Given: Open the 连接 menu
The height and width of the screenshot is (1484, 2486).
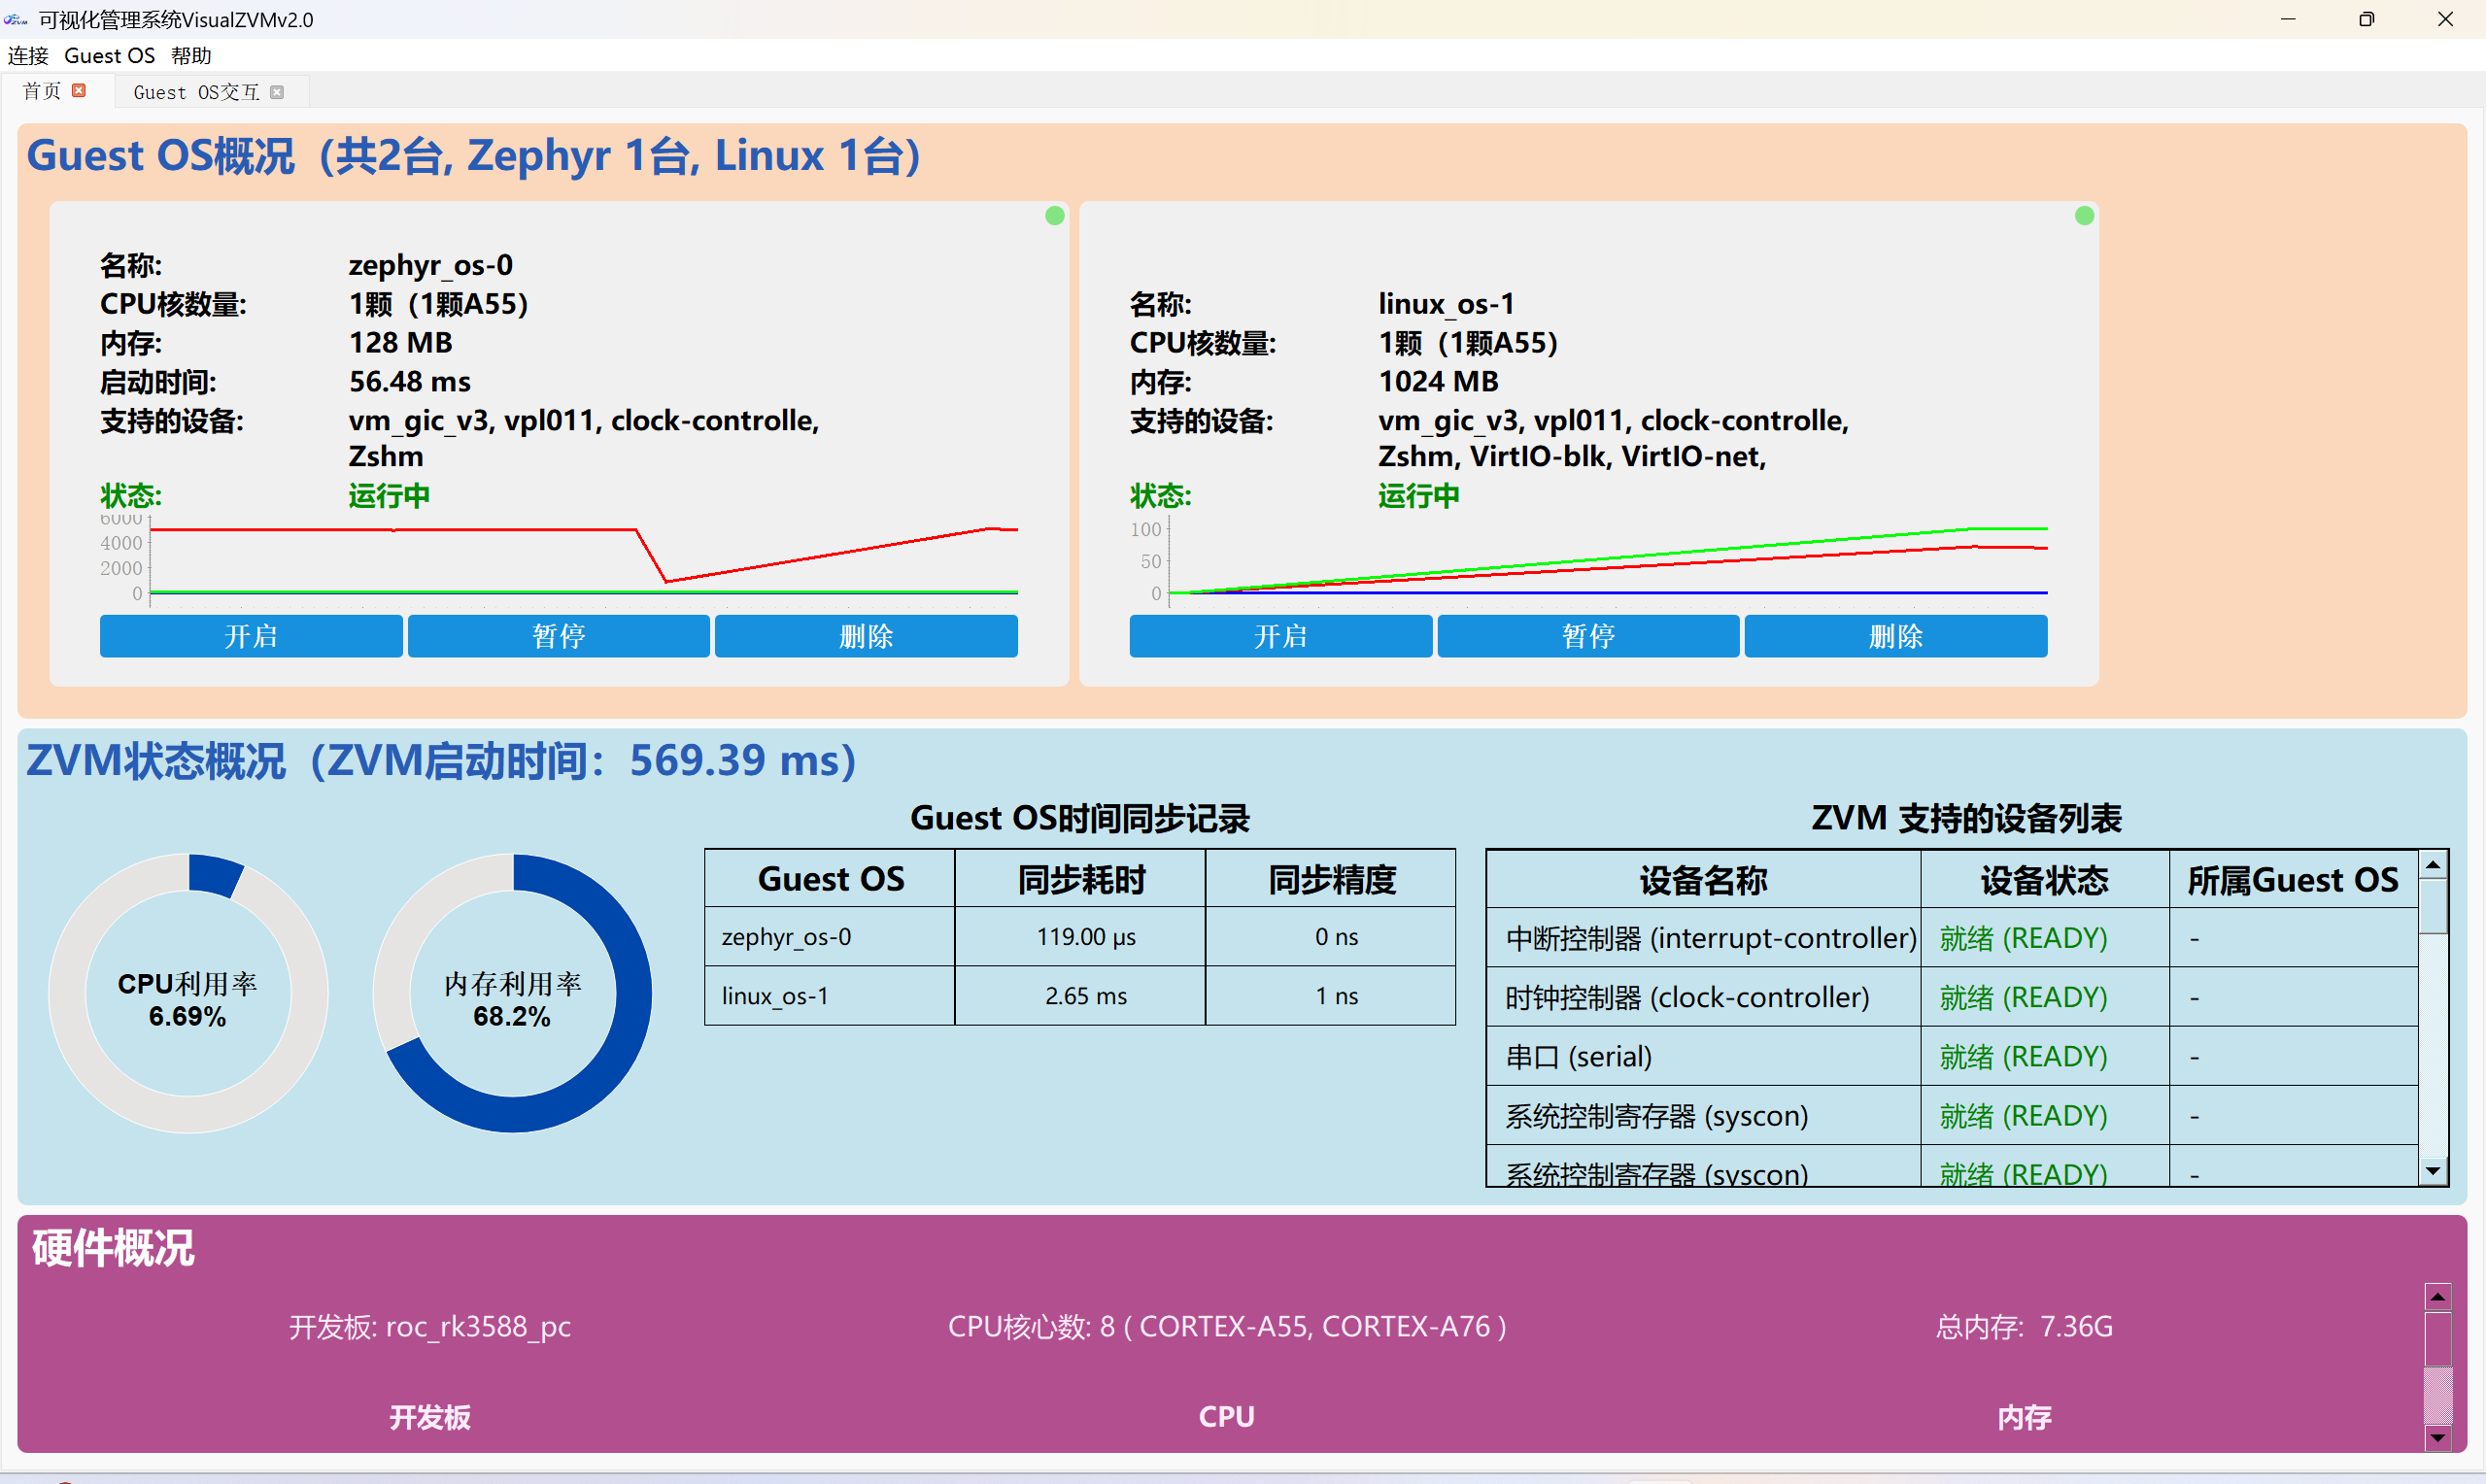Looking at the screenshot, I should point(28,56).
